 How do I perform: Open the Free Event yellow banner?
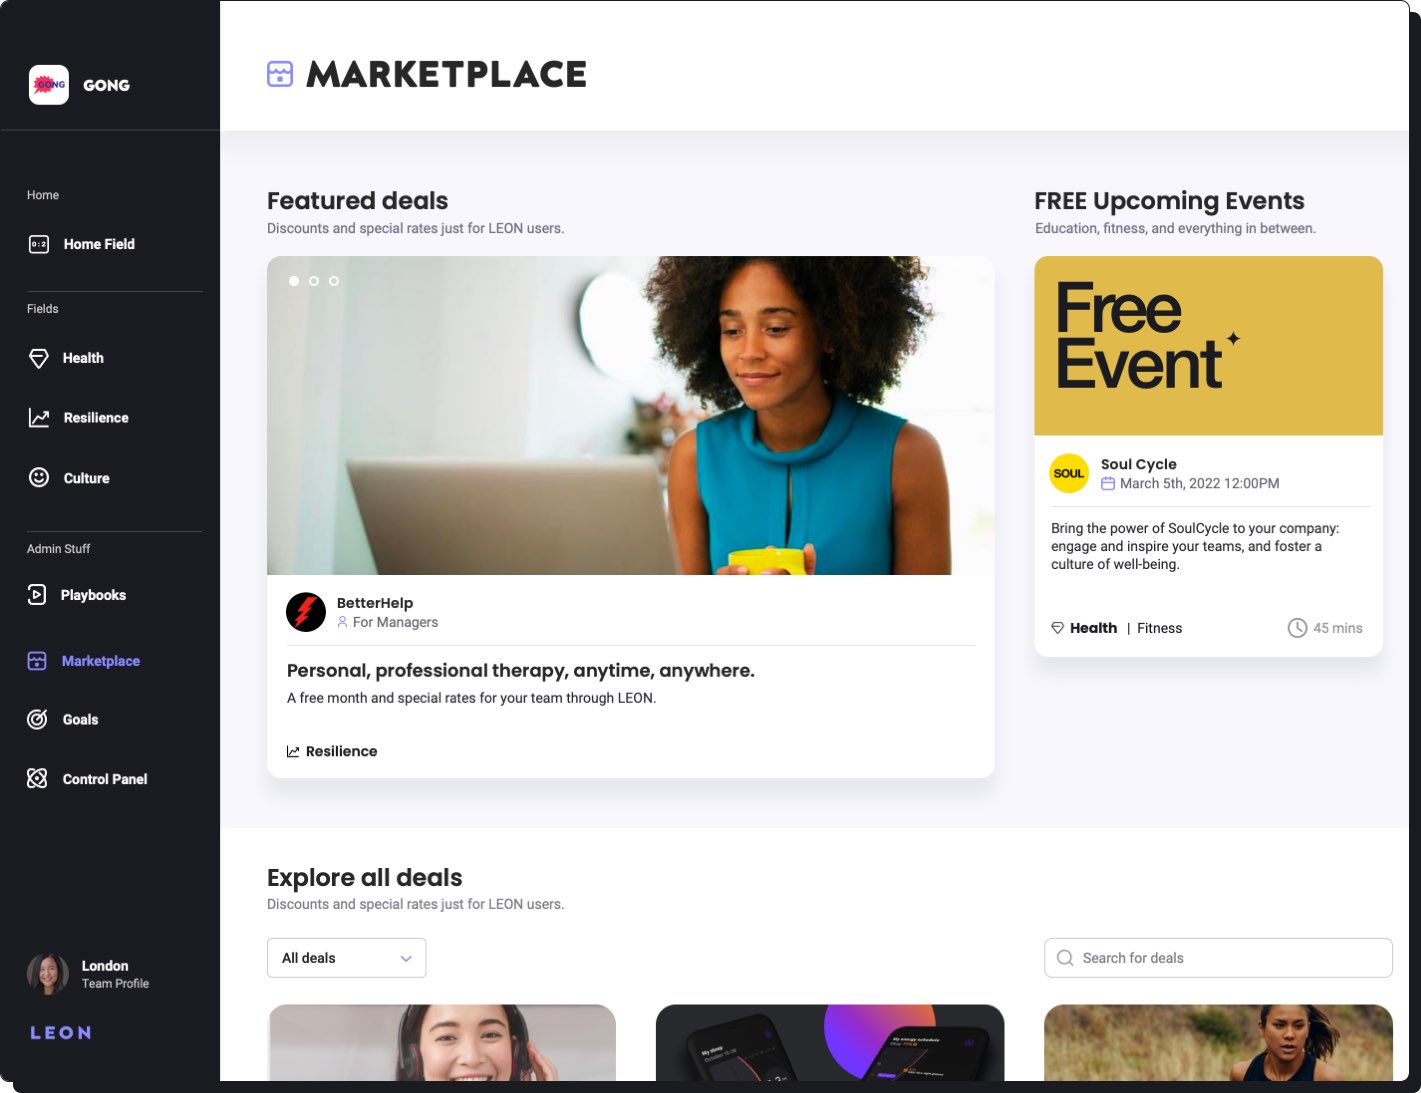click(x=1208, y=346)
